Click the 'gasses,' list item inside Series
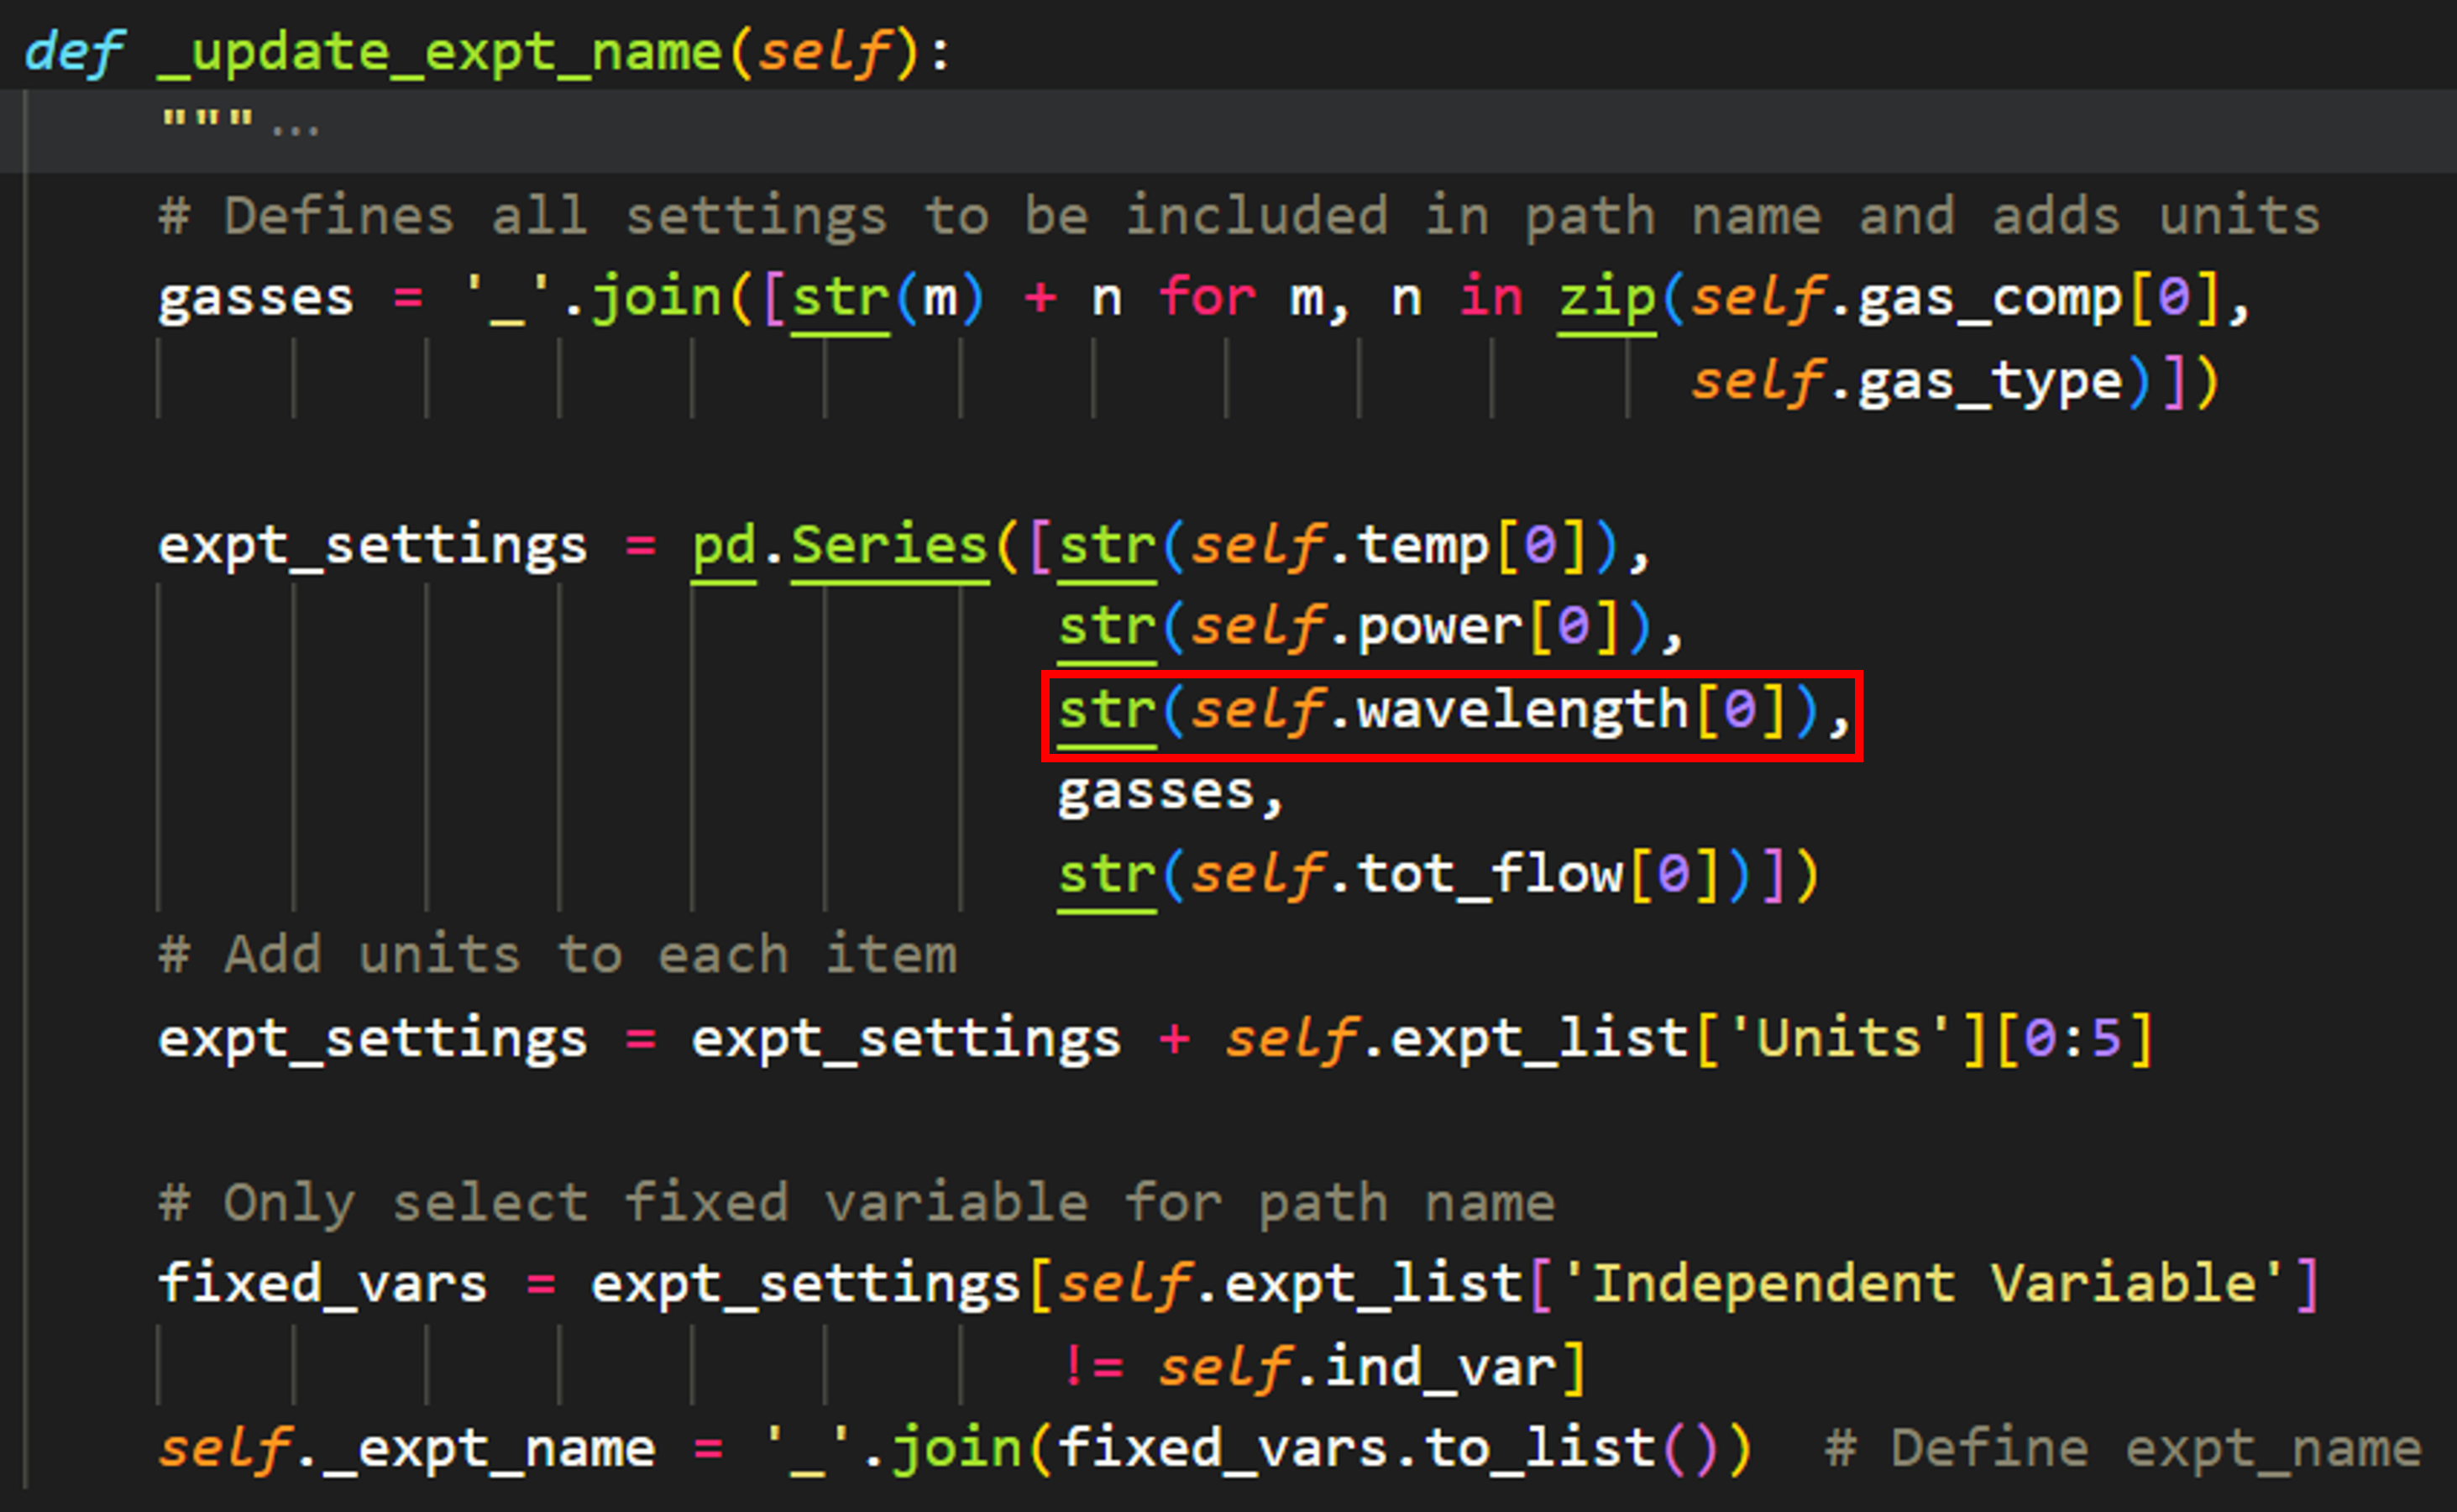Viewport: 2457px width, 1512px height. point(1171,793)
